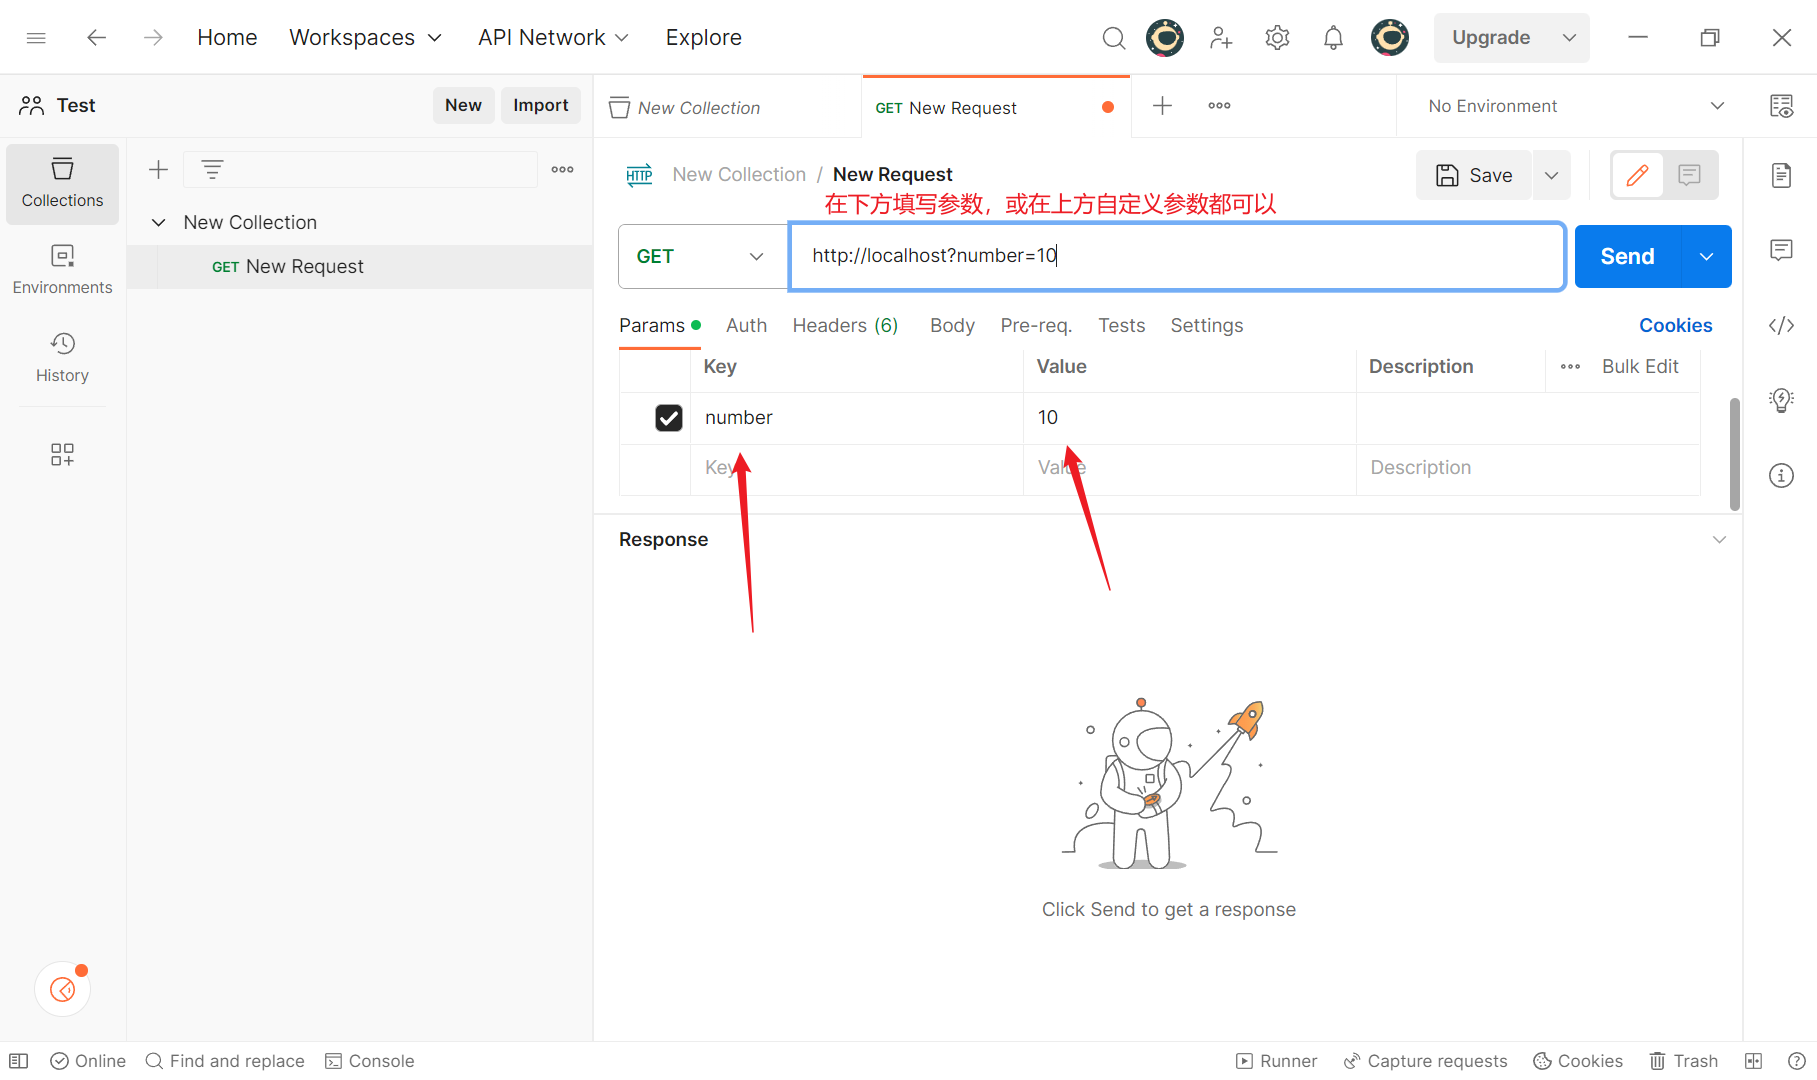Open the Cookies link

1675,326
